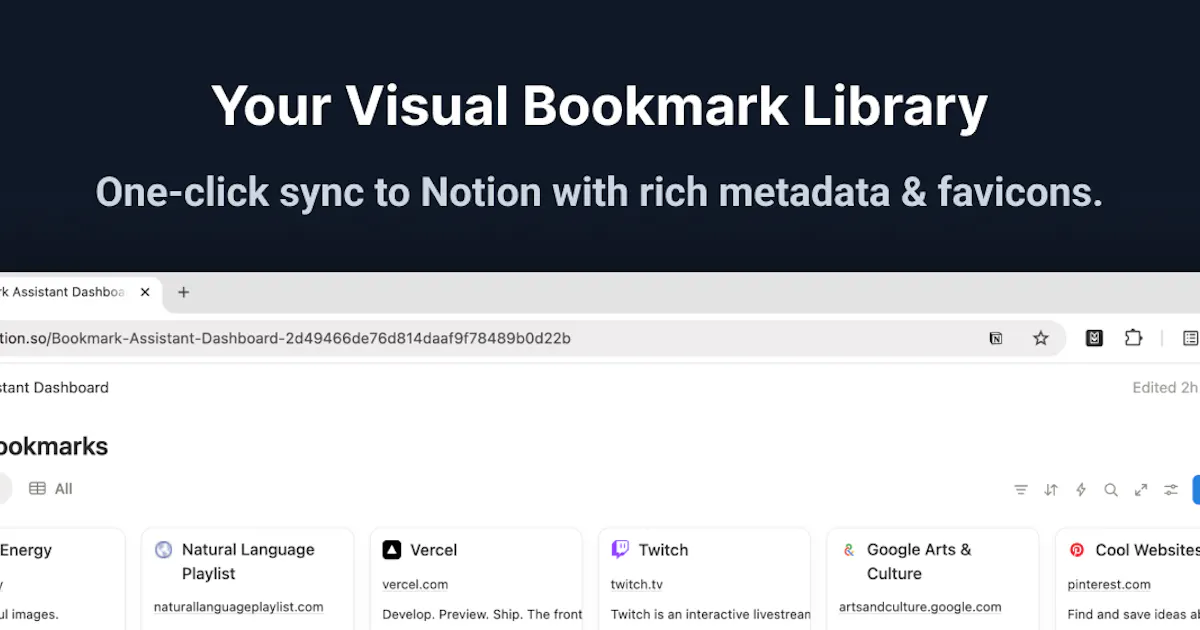1200x630 pixels.
Task: Click the Notion icon in the address bar
Action: pos(996,338)
